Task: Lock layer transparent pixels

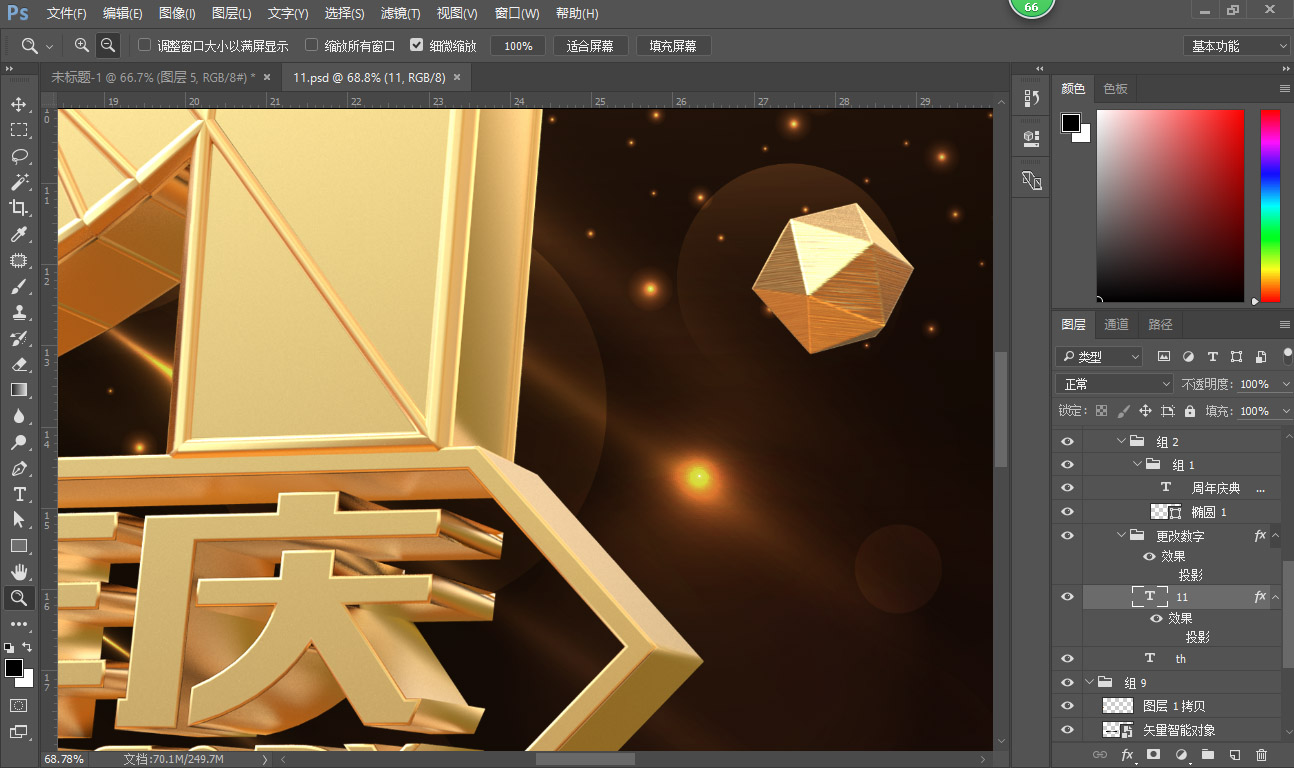Action: click(1101, 411)
